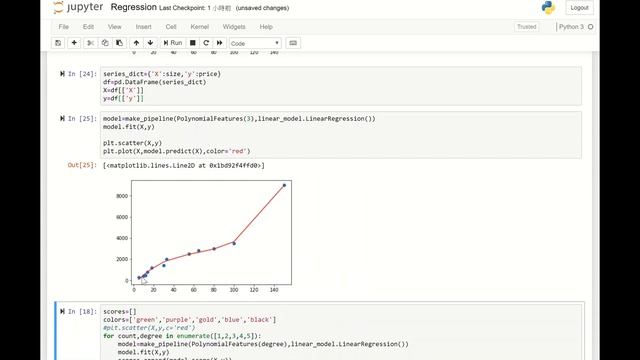Click the plt.scatter(X,y) line in In [25]

pos(132,143)
